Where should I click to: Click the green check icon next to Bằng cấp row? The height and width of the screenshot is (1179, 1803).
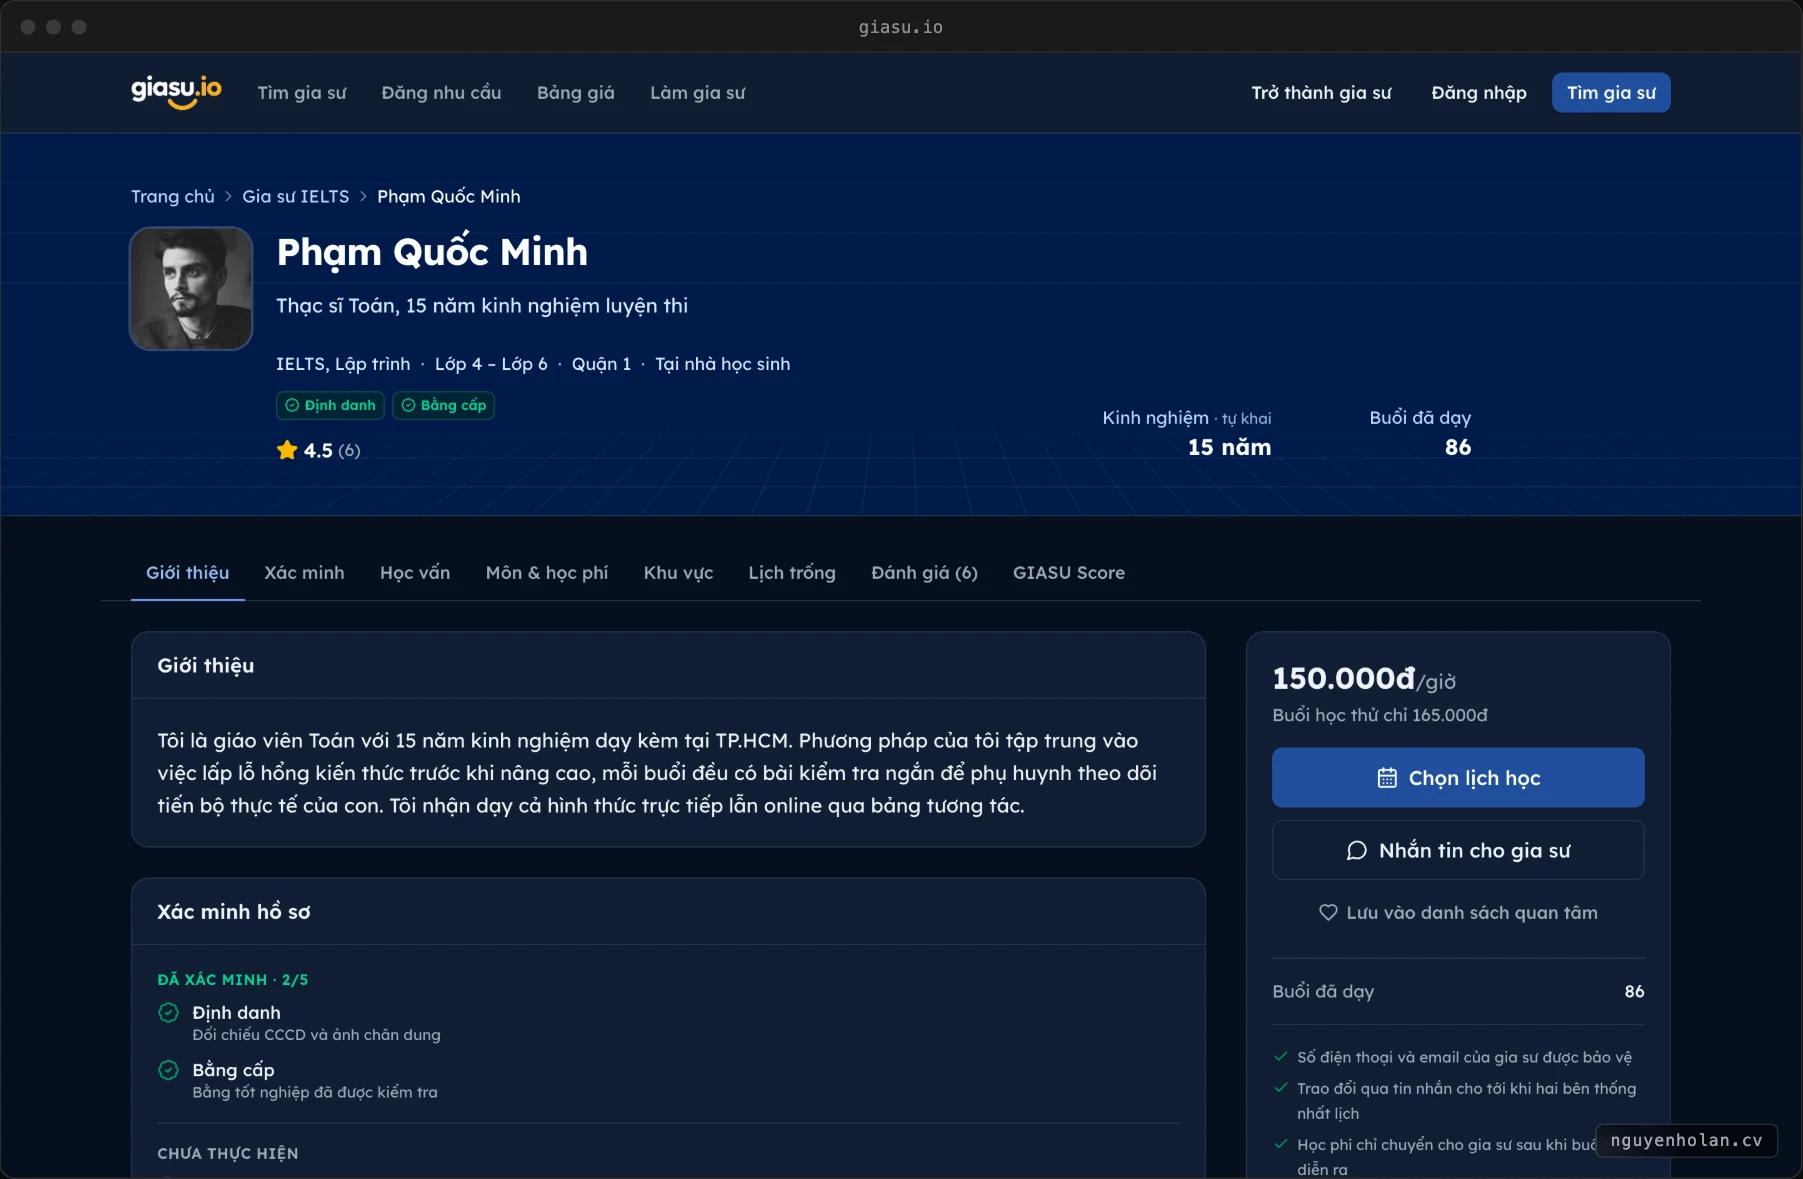coord(169,1070)
